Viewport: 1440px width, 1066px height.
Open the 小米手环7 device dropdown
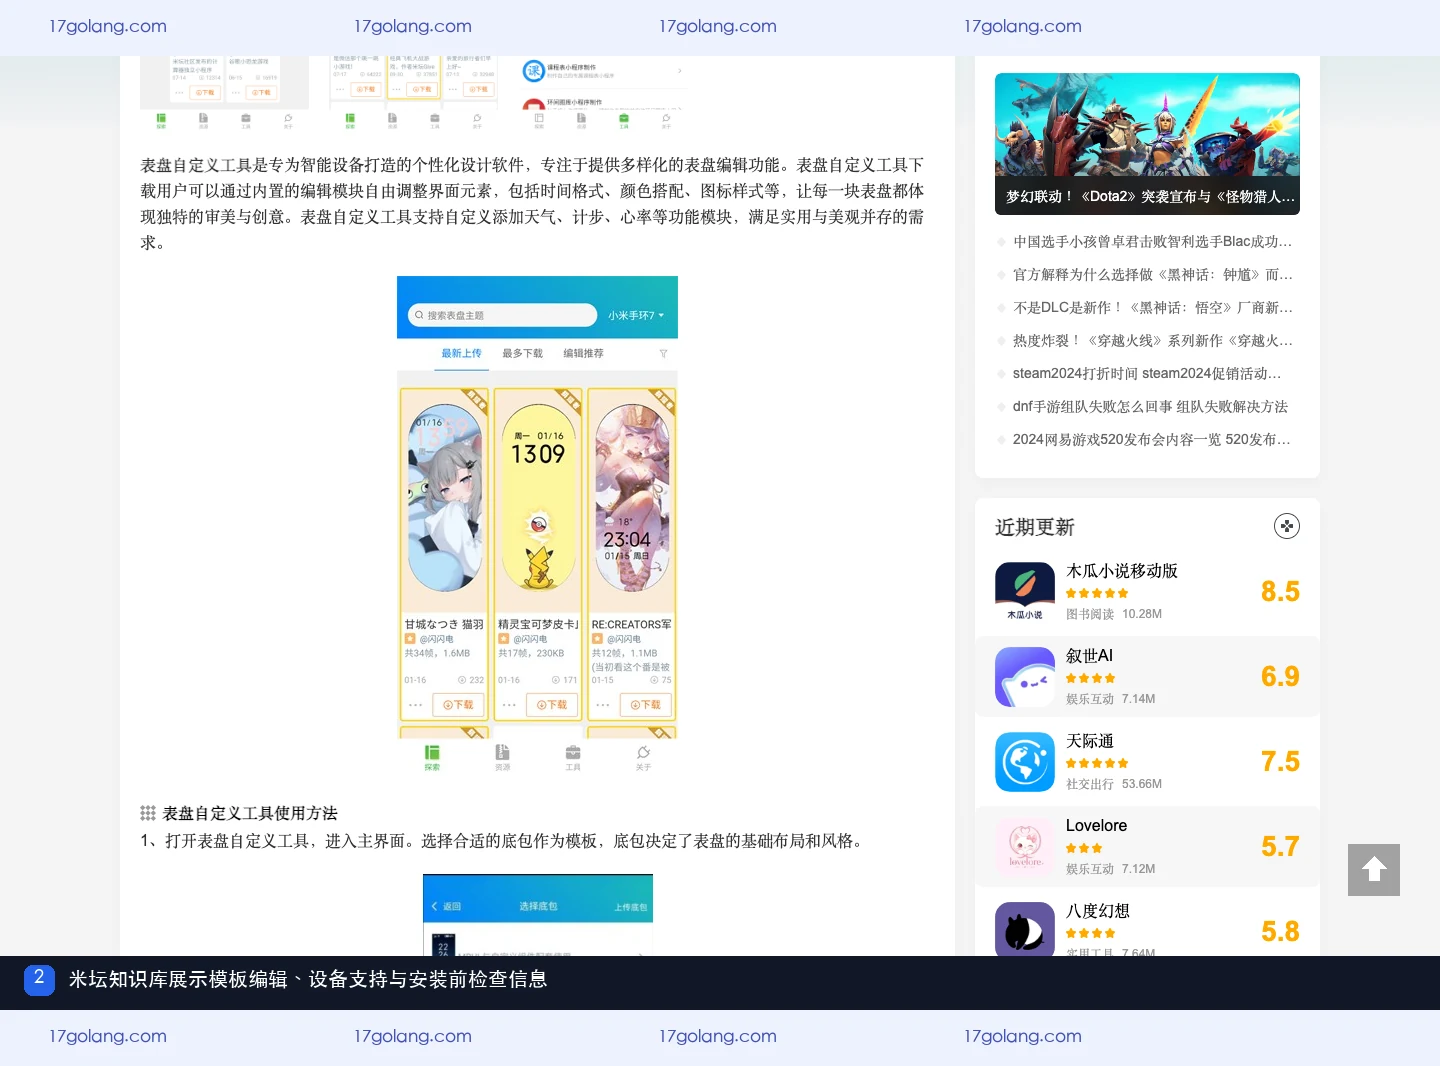coord(636,315)
